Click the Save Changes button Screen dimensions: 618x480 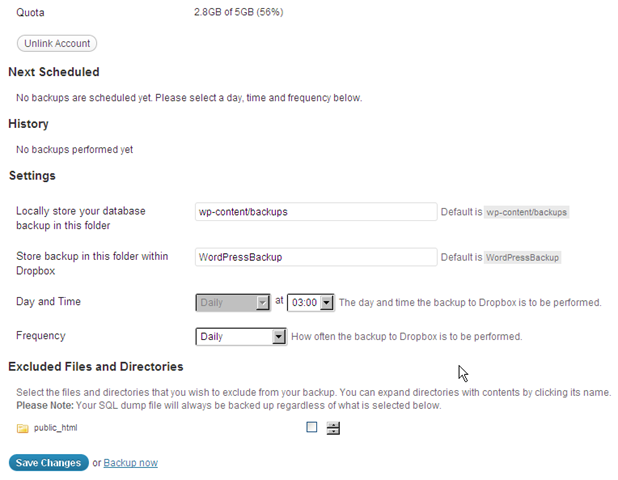[x=48, y=463]
